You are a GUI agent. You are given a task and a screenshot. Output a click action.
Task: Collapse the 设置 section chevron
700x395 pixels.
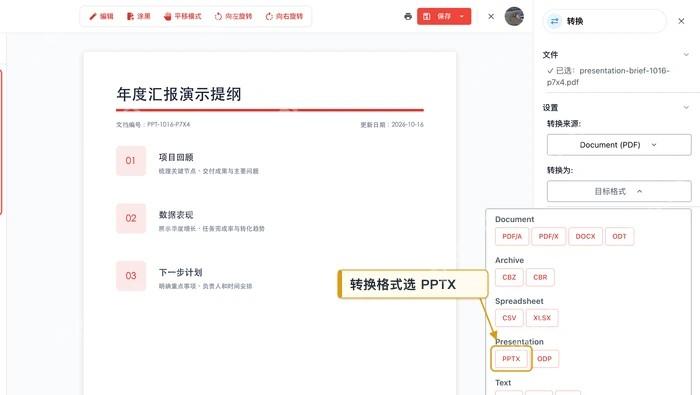(686, 107)
